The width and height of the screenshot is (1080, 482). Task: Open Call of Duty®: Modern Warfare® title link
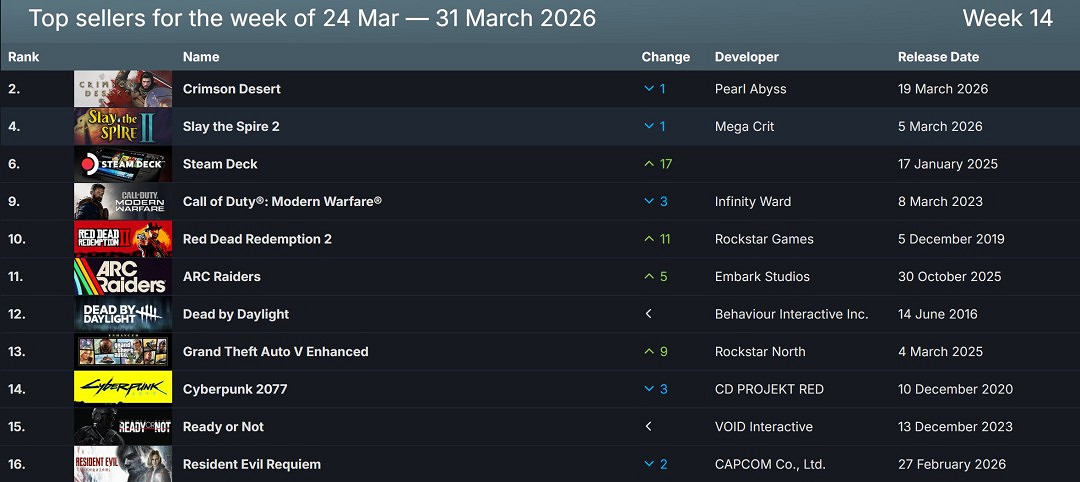click(x=282, y=201)
